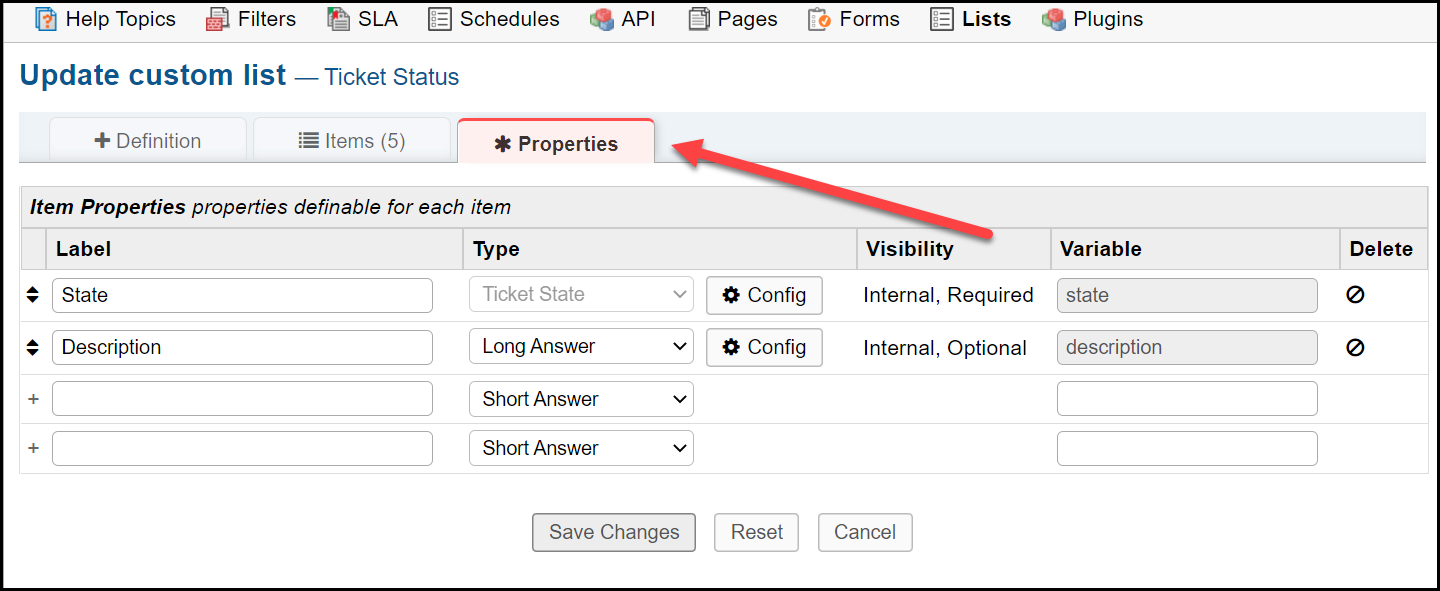1440x591 pixels.
Task: Click the delete-disabled icon for Description row
Action: (x=1355, y=347)
